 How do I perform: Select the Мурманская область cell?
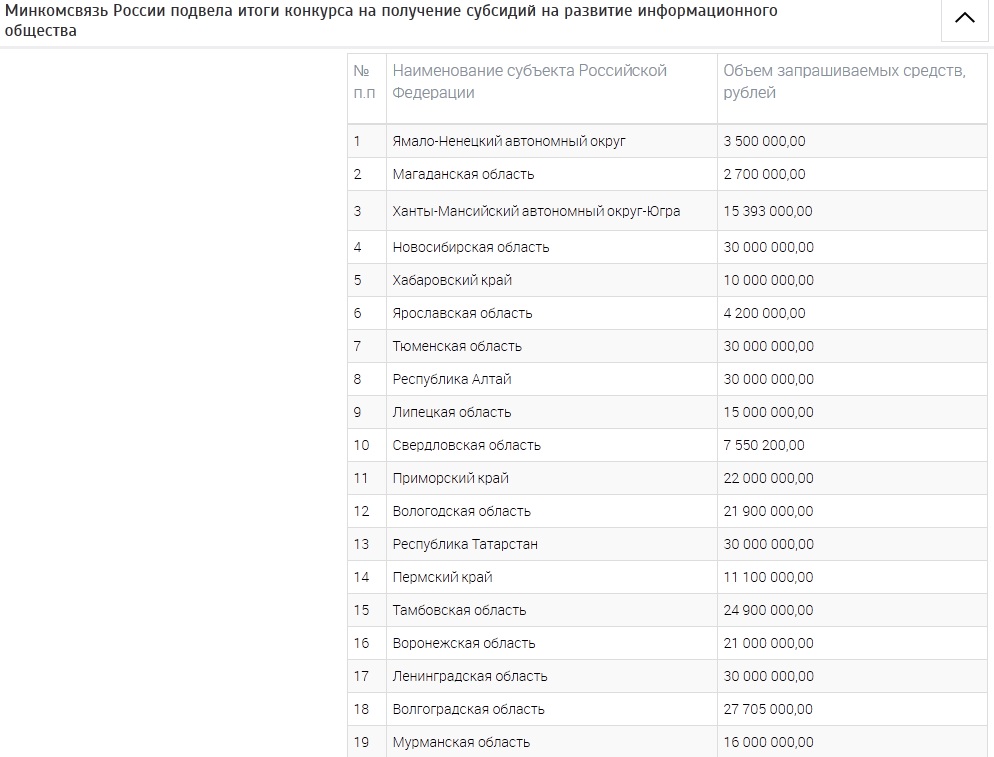(x=461, y=742)
